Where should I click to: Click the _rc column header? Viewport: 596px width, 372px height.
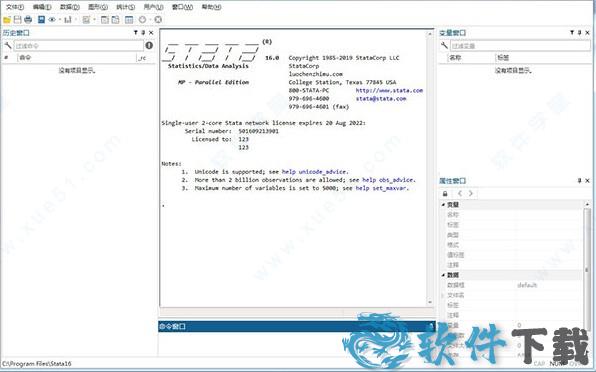point(146,58)
